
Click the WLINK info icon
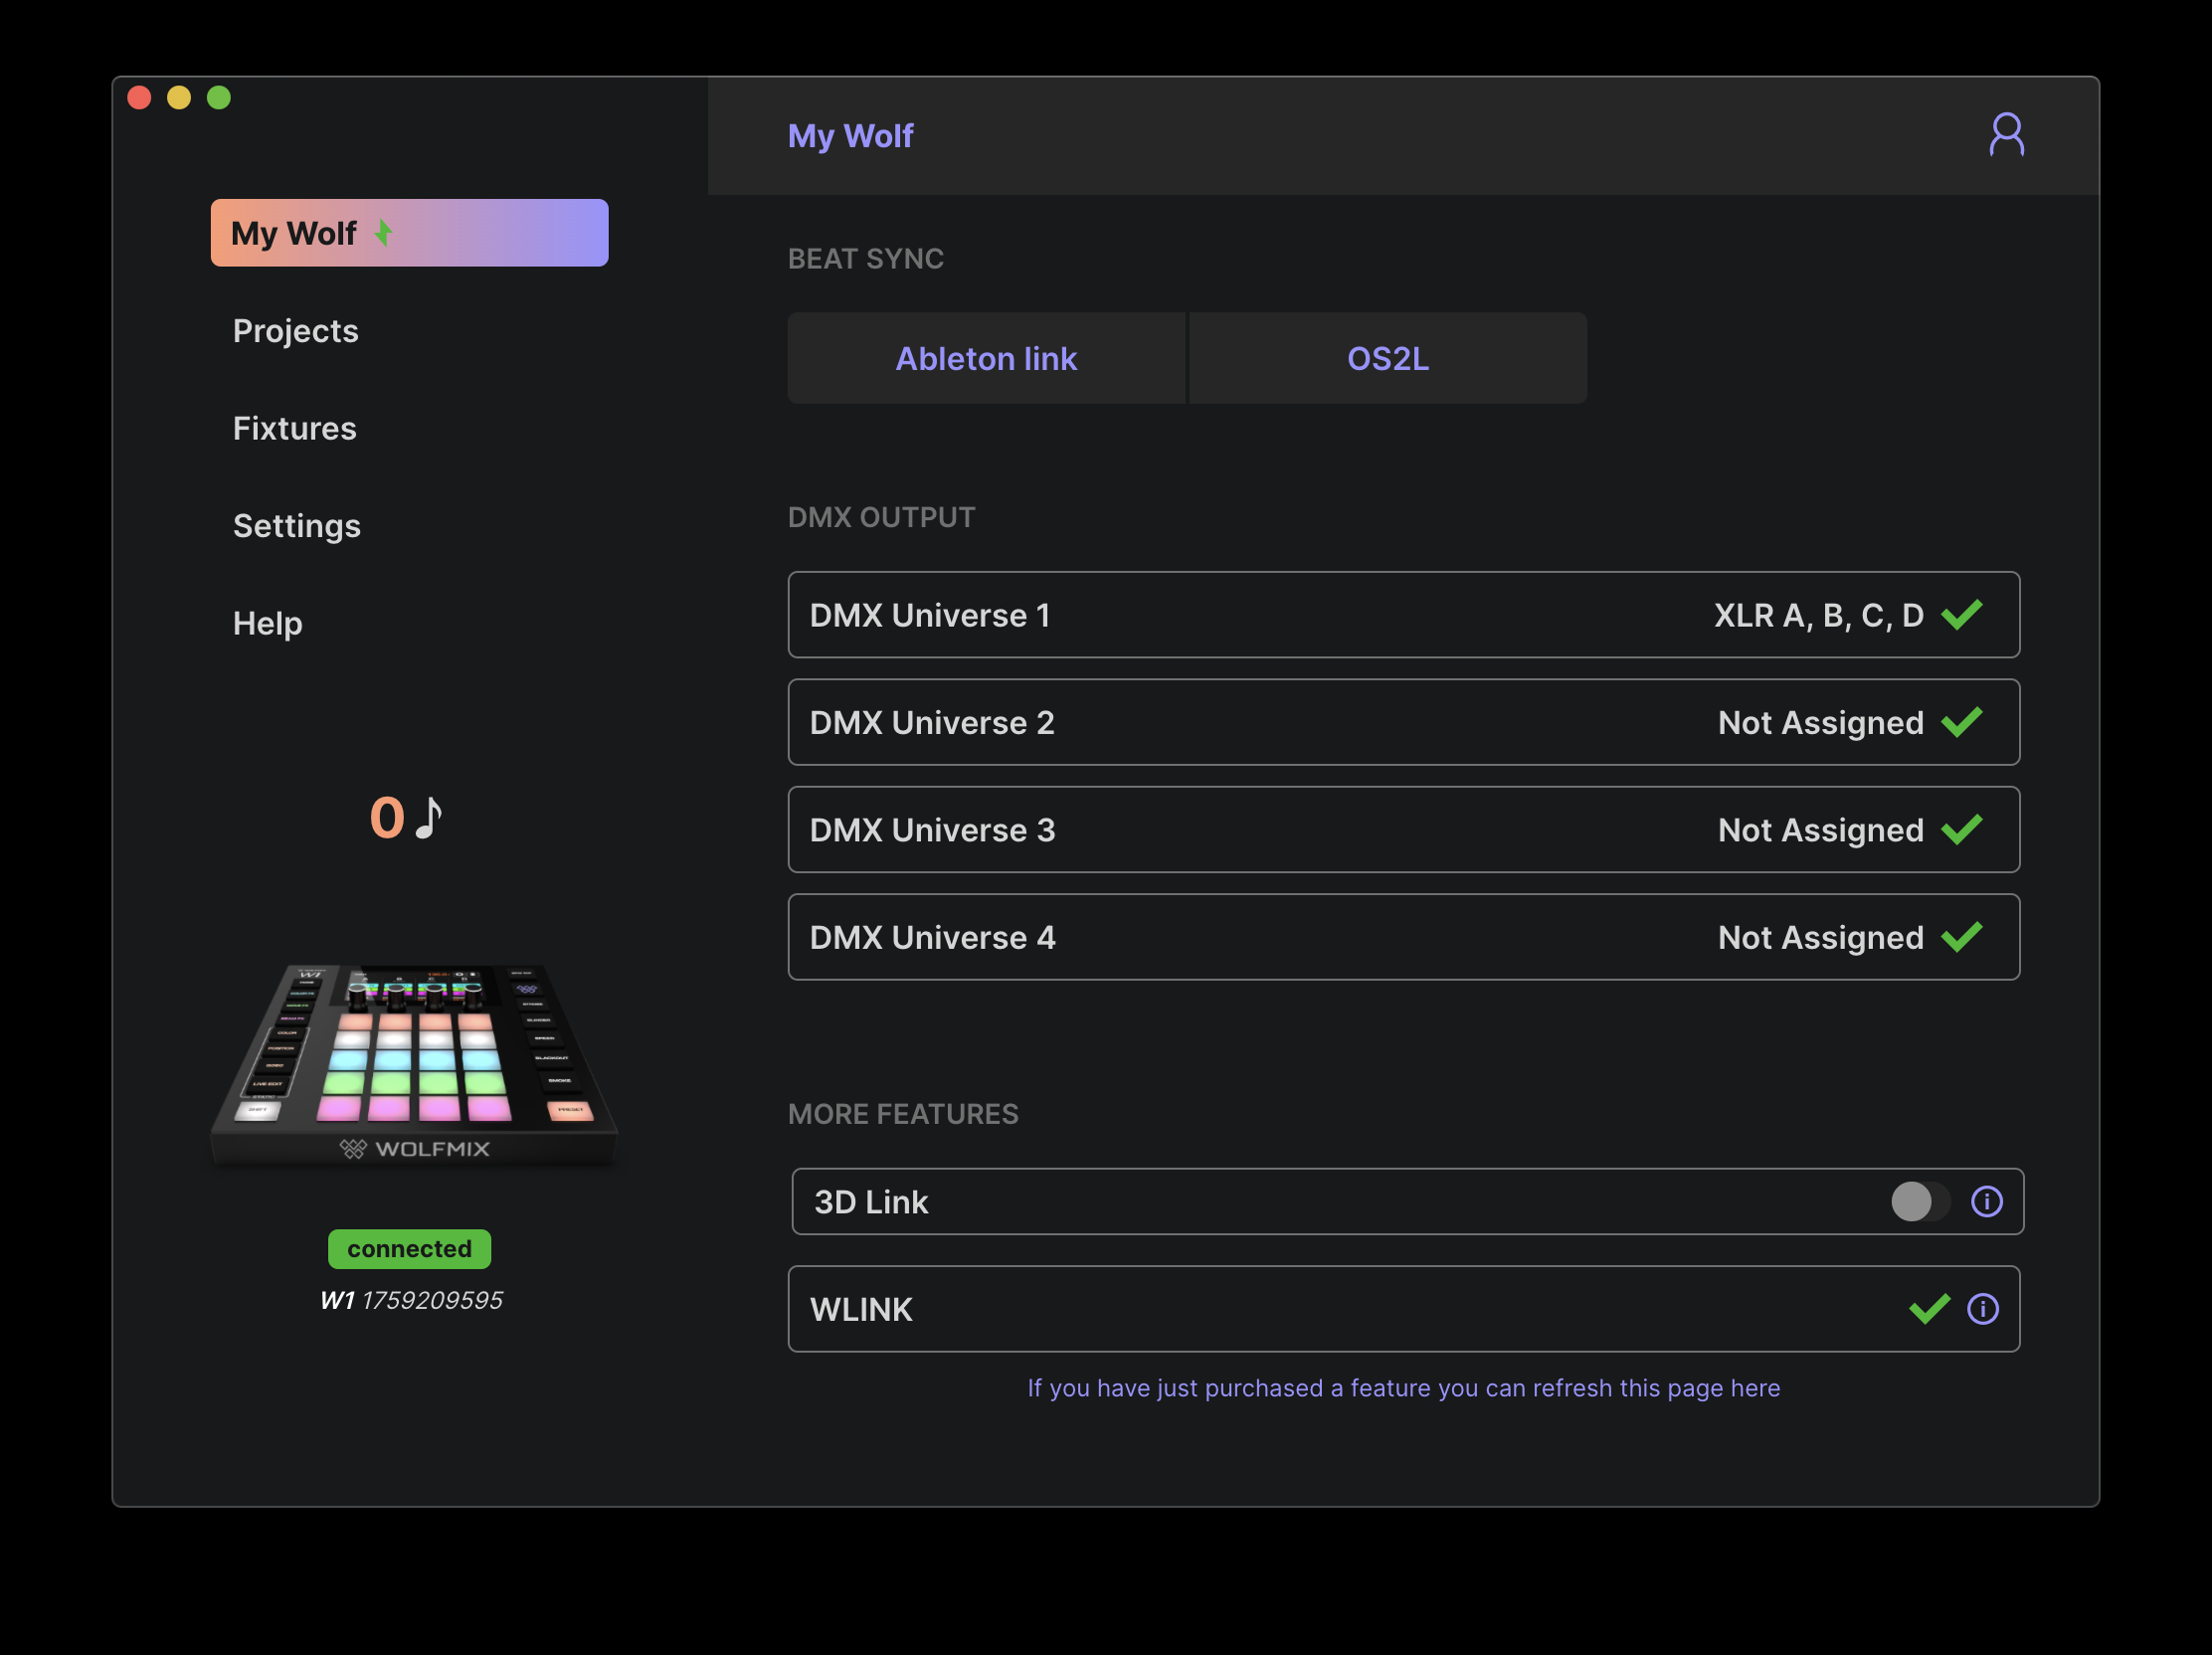click(x=1982, y=1309)
